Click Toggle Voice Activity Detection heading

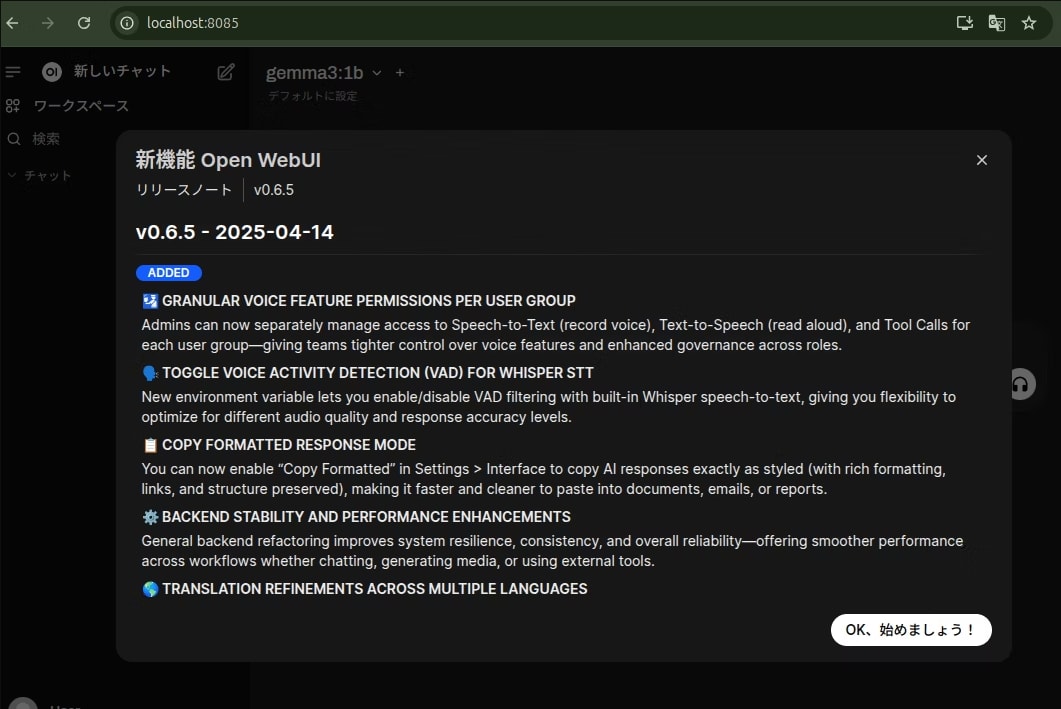click(378, 373)
